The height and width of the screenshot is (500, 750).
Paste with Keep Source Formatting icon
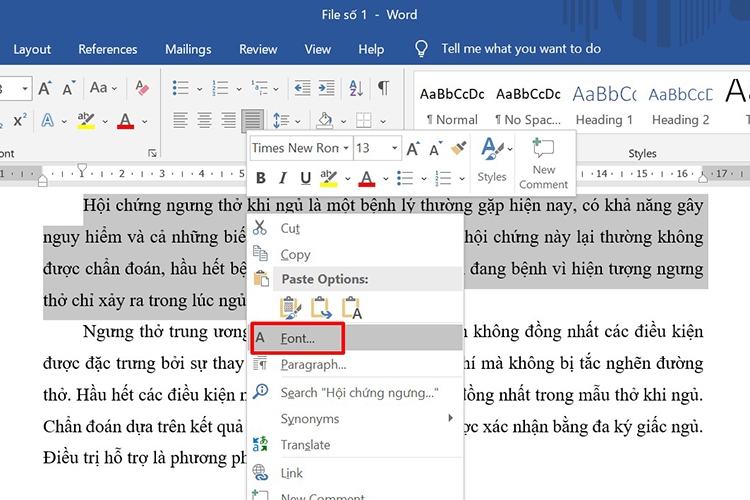[x=290, y=307]
